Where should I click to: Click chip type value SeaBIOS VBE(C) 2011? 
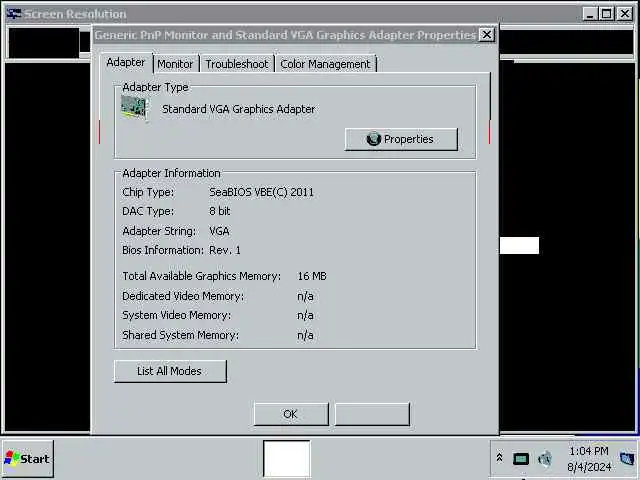[262, 192]
